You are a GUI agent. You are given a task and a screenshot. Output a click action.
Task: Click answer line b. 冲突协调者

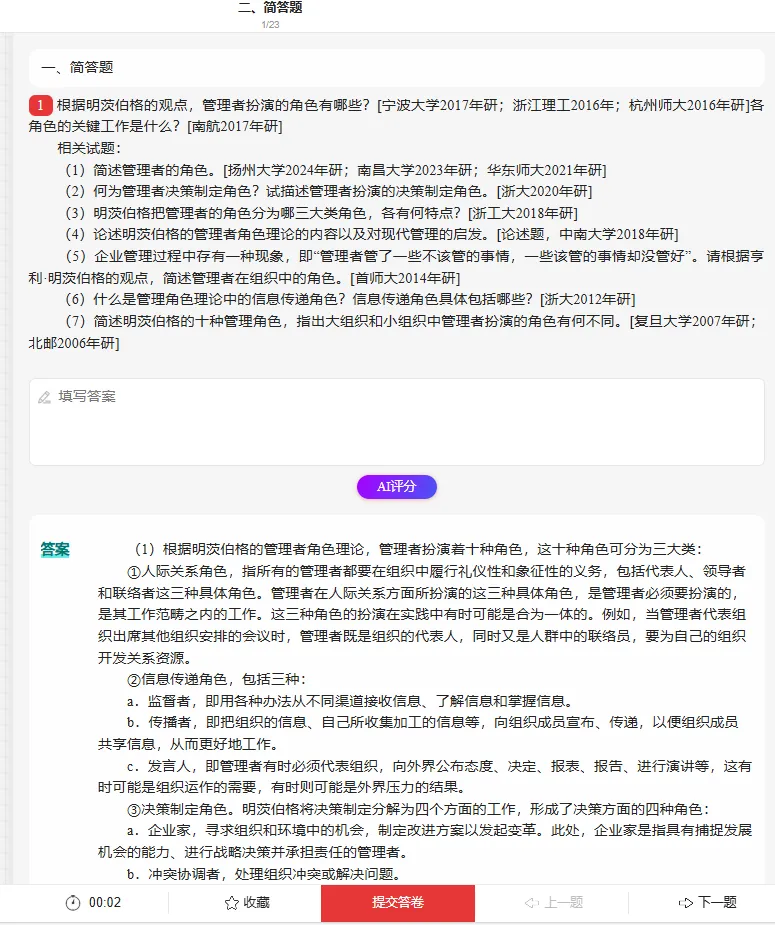point(264,874)
